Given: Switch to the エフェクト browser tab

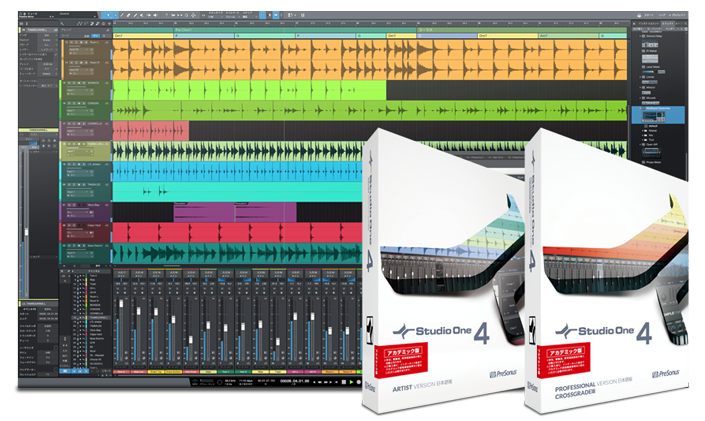Looking at the screenshot, I should coord(666,24).
